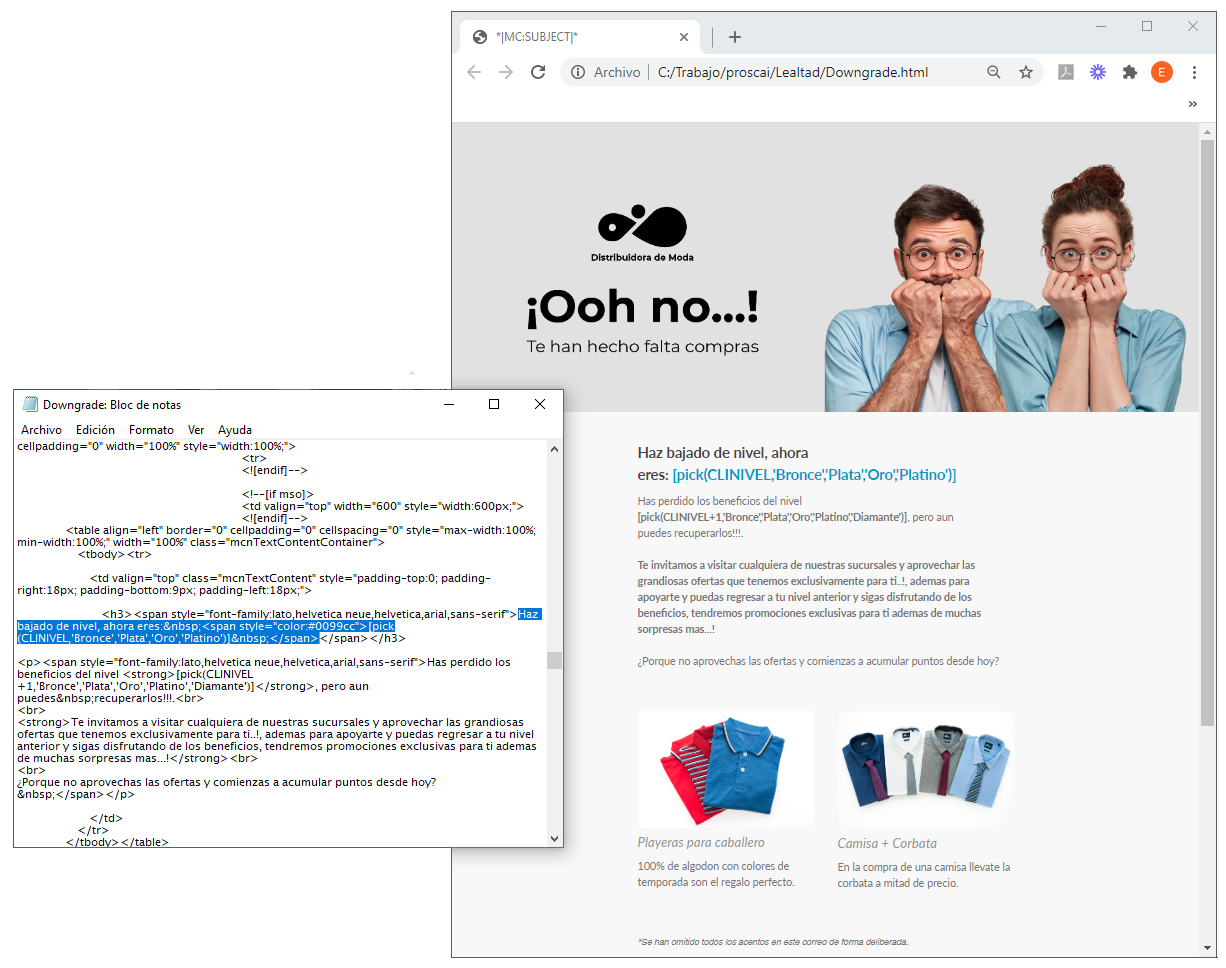The image size is (1226, 968).
Task: Open Chrome's three-dot menu
Action: point(1194,72)
